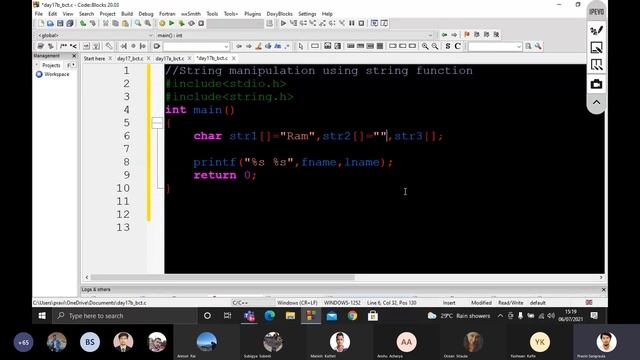Screen dimensions: 640x360
Task: Open File Explorer from taskbar
Action: [x=290, y=316]
